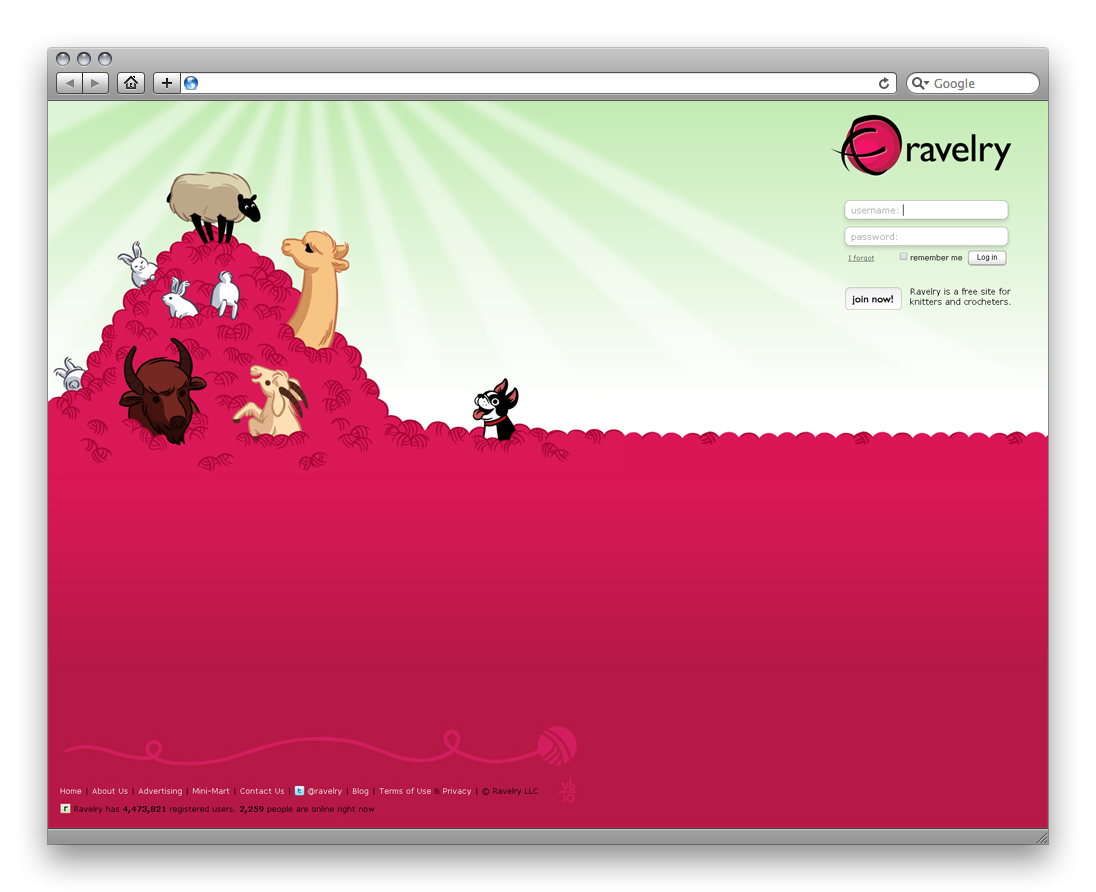Image resolution: width=1096 pixels, height=892 pixels.
Task: Click the 'join now!' button
Action: (873, 298)
